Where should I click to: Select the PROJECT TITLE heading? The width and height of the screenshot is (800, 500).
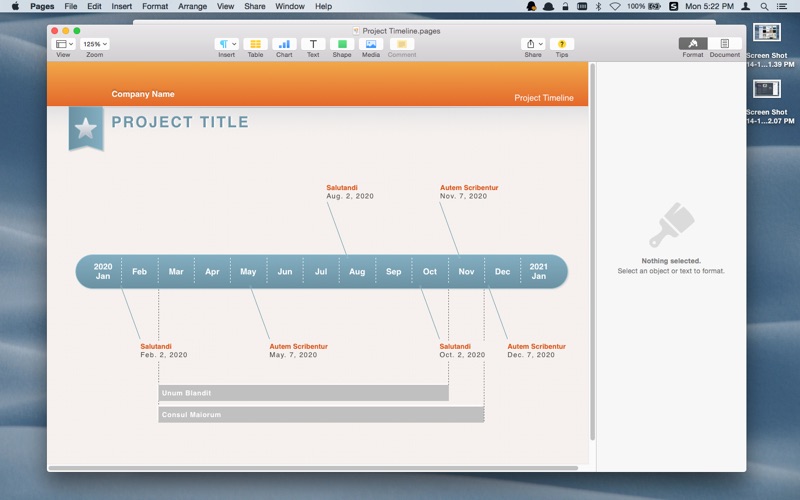(x=180, y=122)
